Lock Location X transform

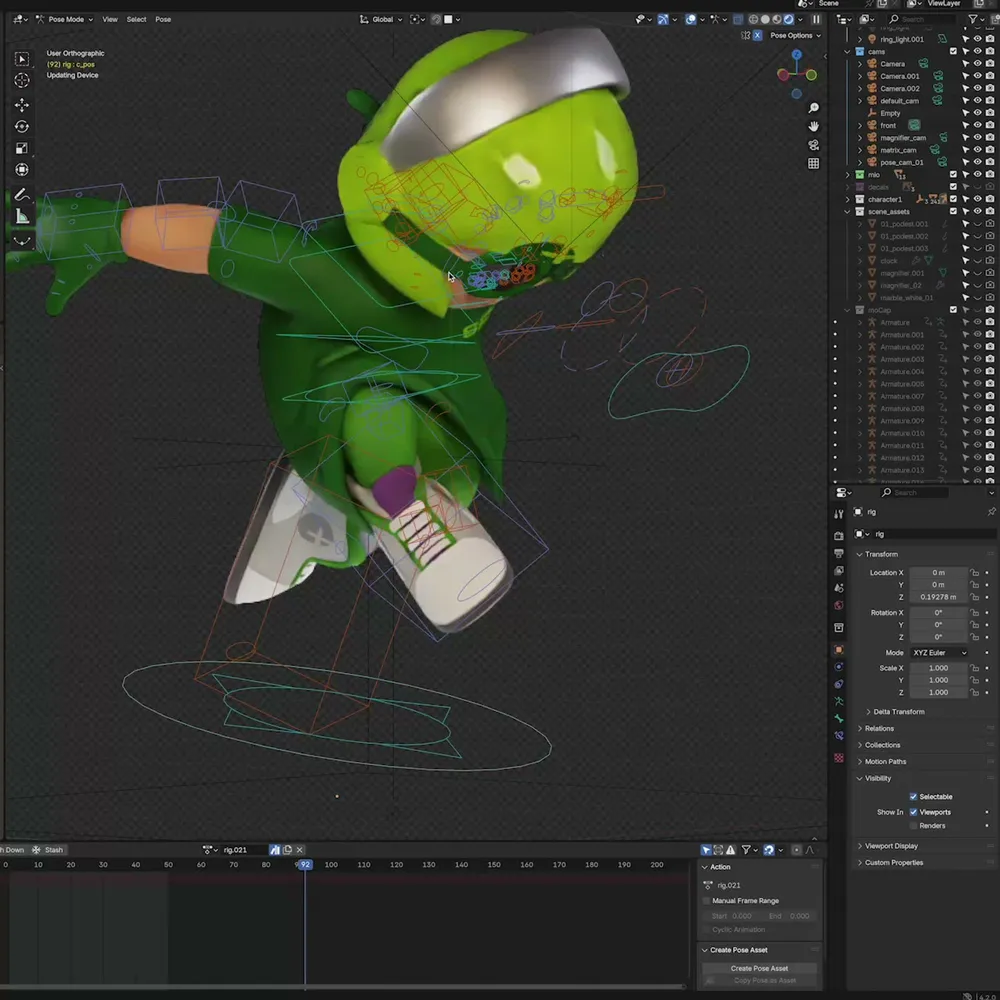[x=974, y=573]
